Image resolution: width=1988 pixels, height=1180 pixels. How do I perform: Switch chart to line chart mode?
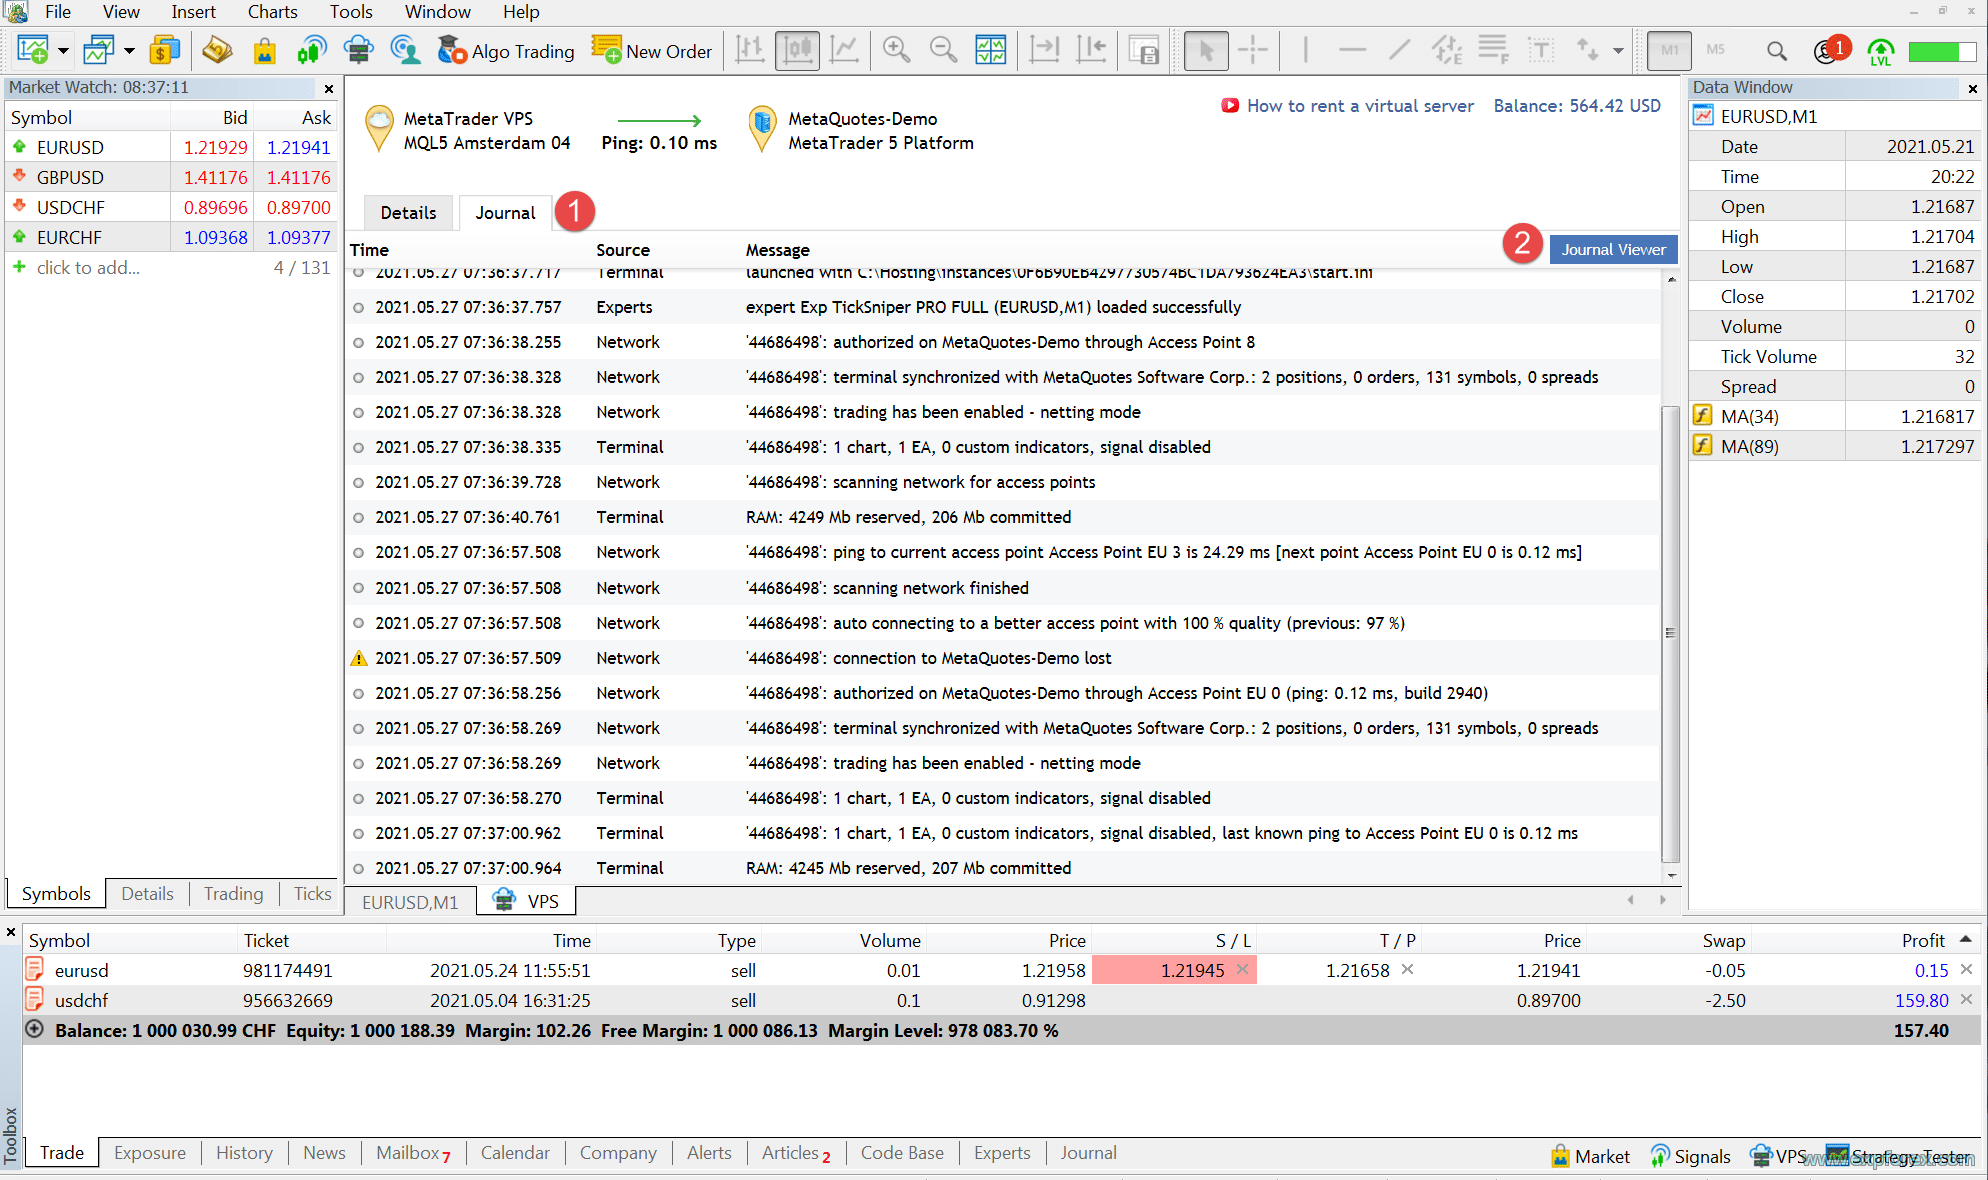(845, 50)
